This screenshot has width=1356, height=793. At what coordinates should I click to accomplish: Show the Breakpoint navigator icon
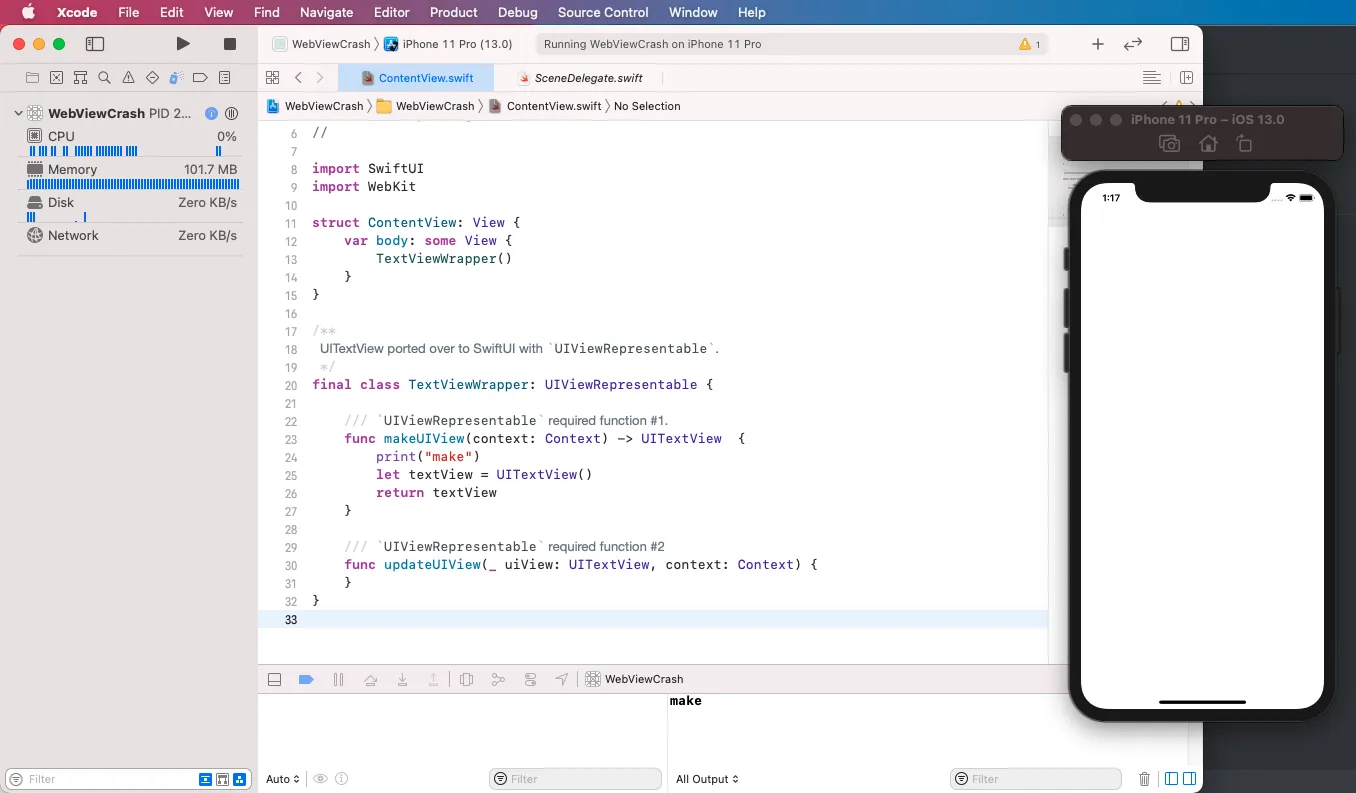[200, 77]
